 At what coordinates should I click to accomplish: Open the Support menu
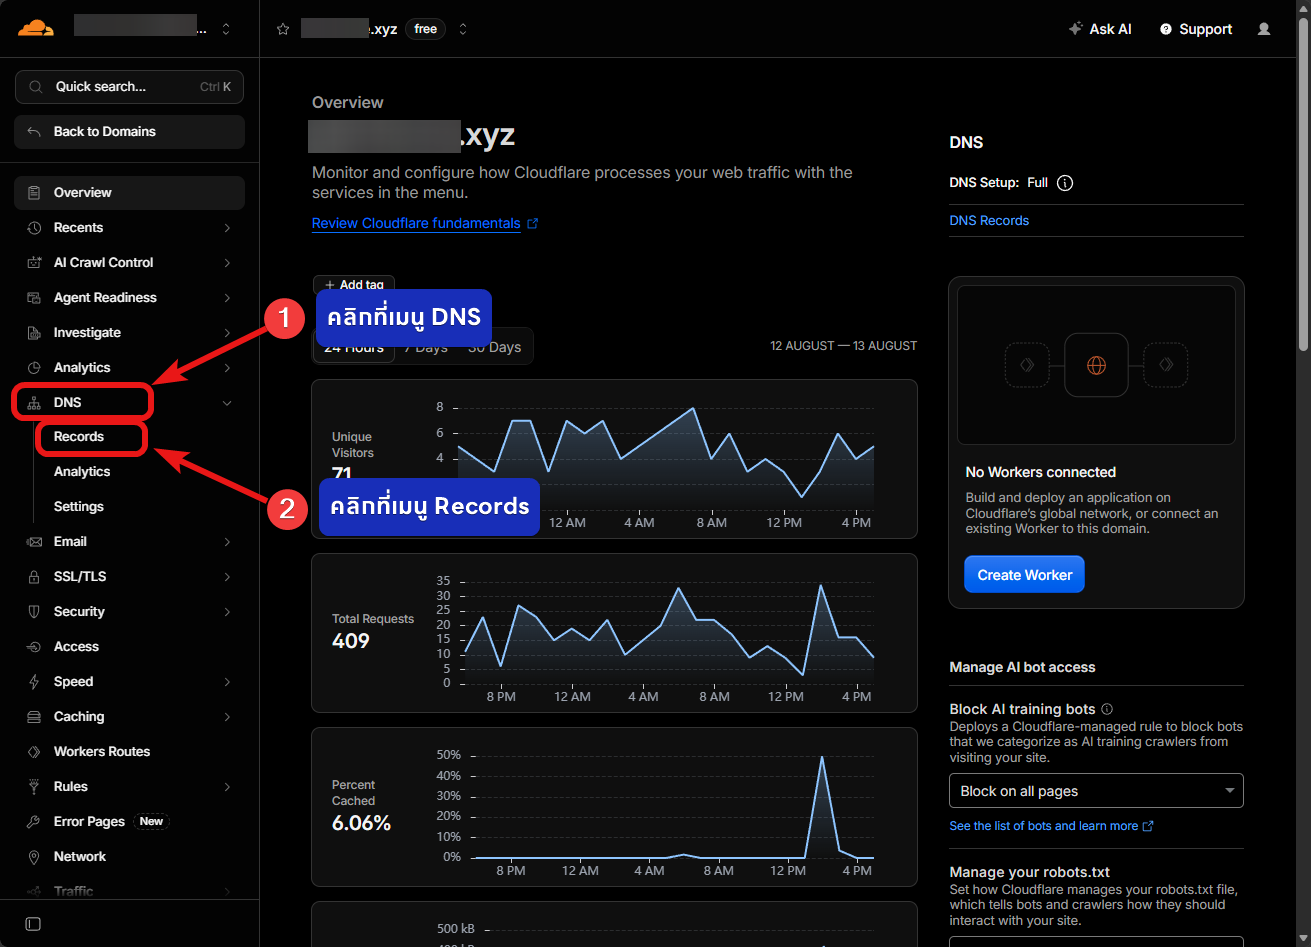[1196, 29]
